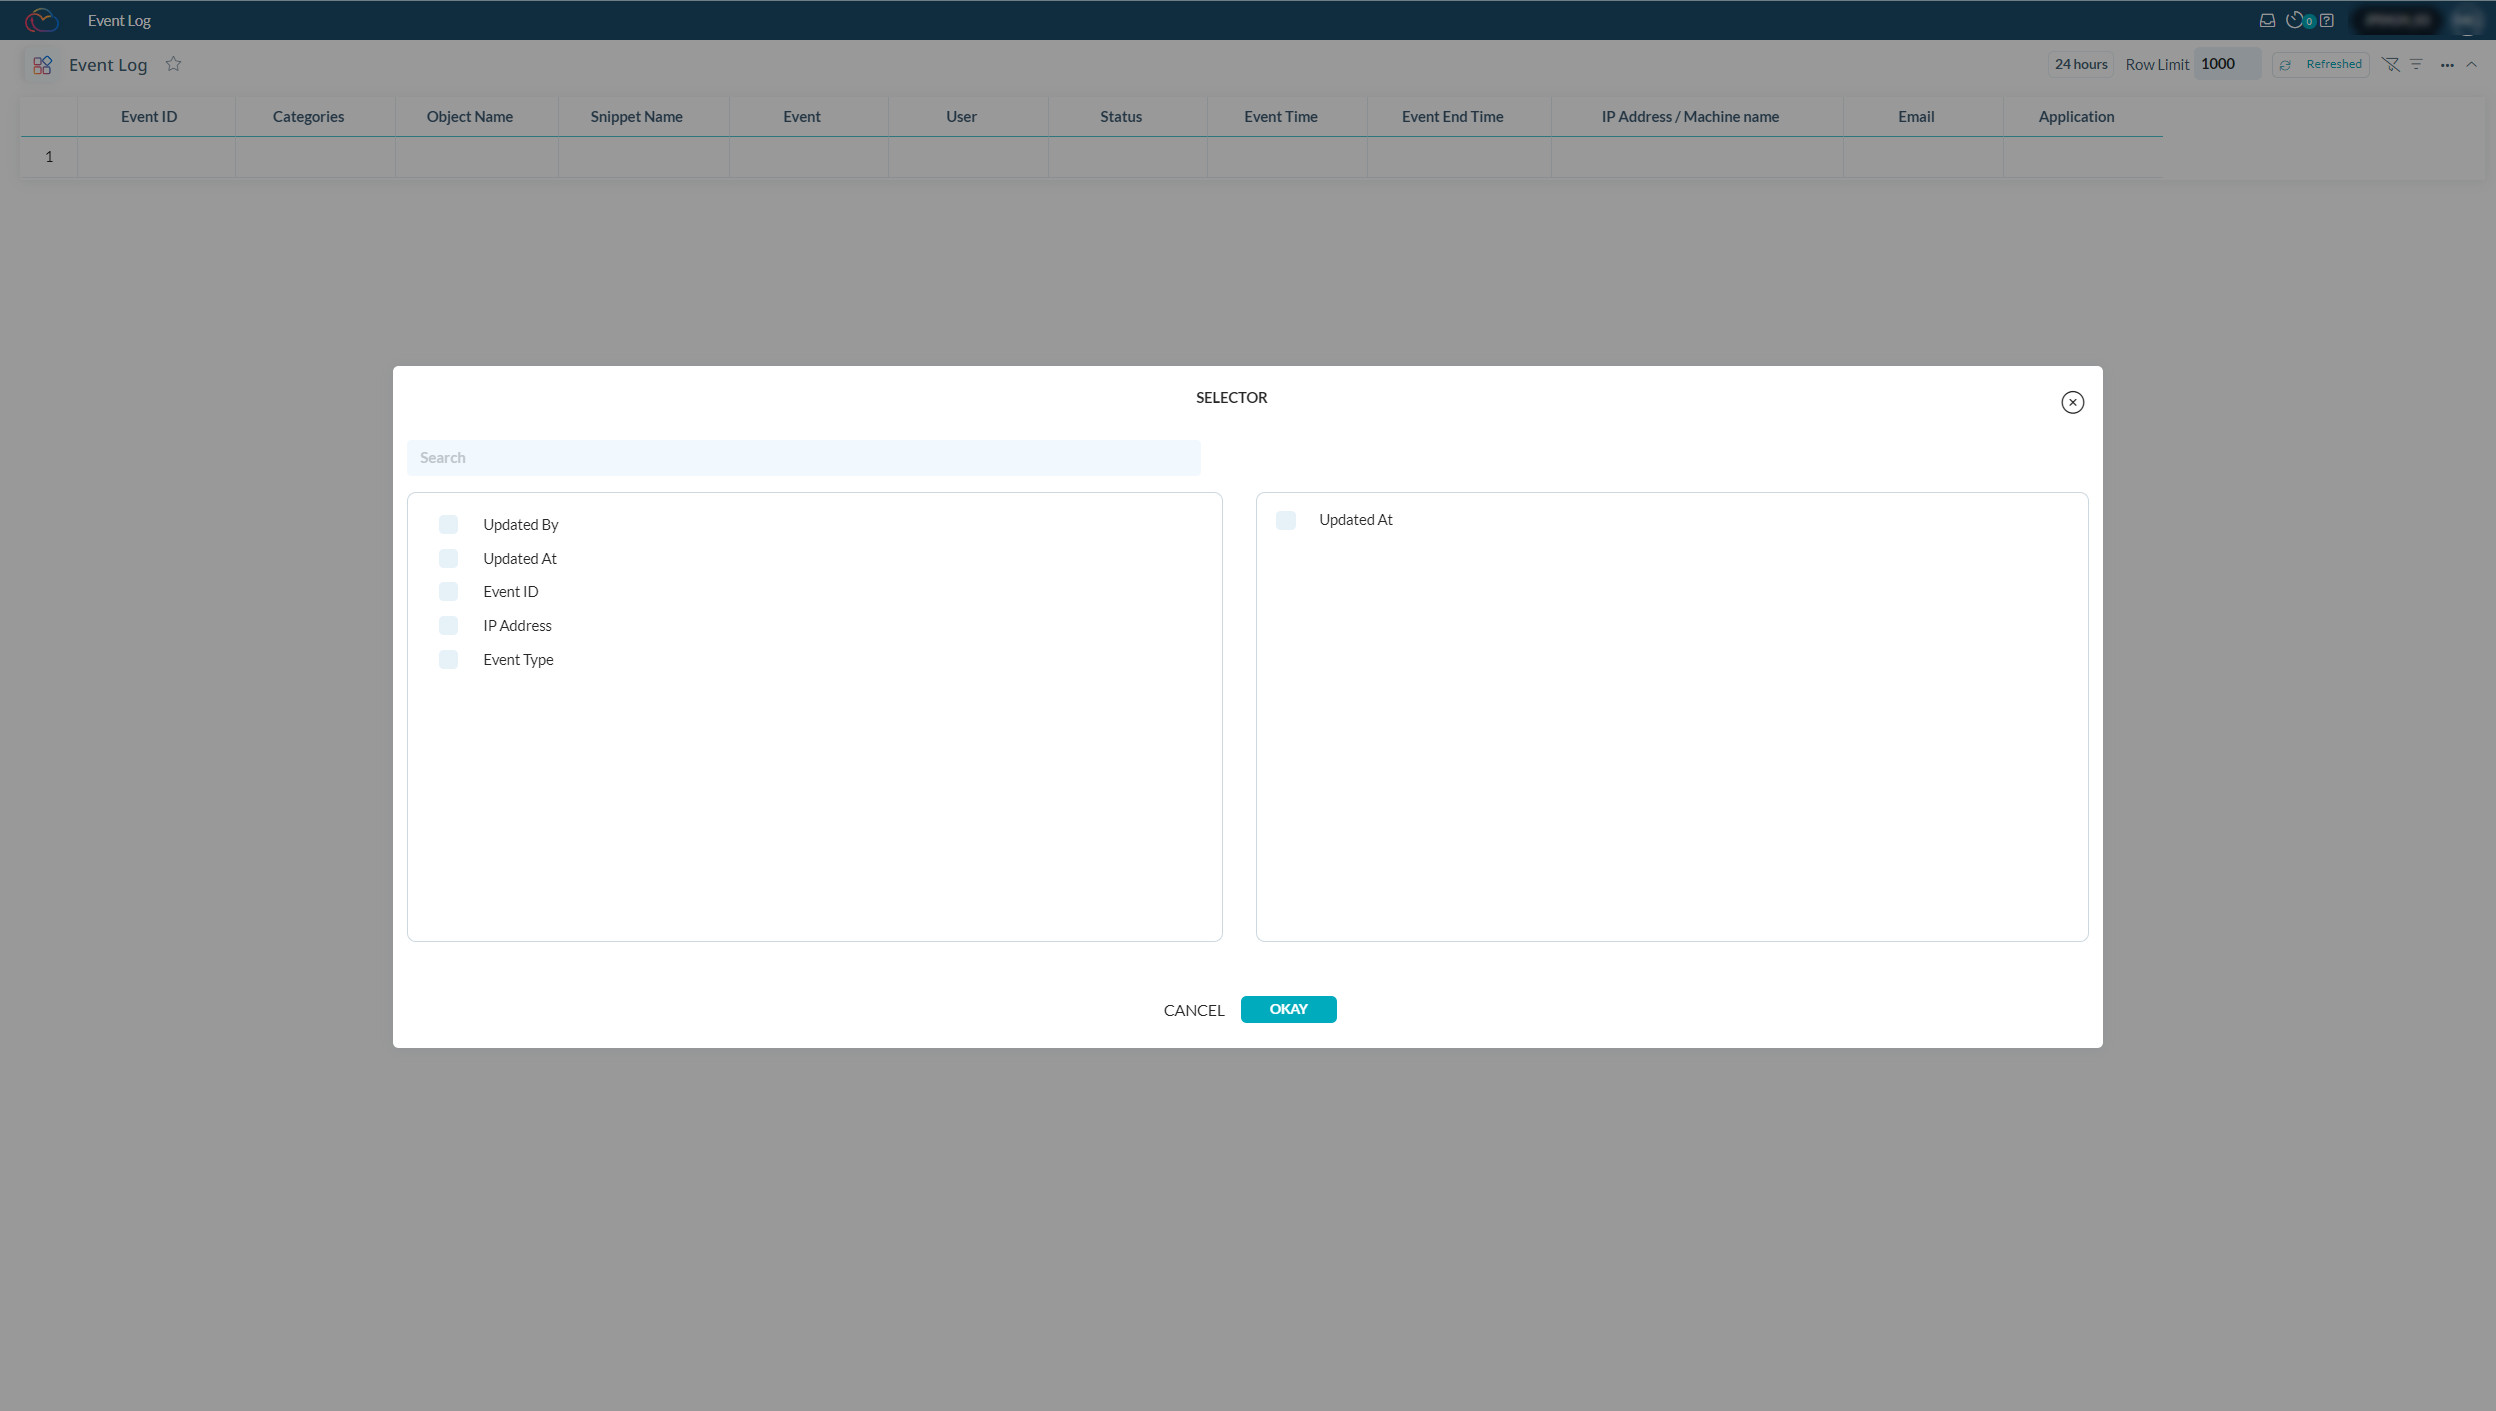Mark Event Log as favorite via star icon

[x=174, y=64]
